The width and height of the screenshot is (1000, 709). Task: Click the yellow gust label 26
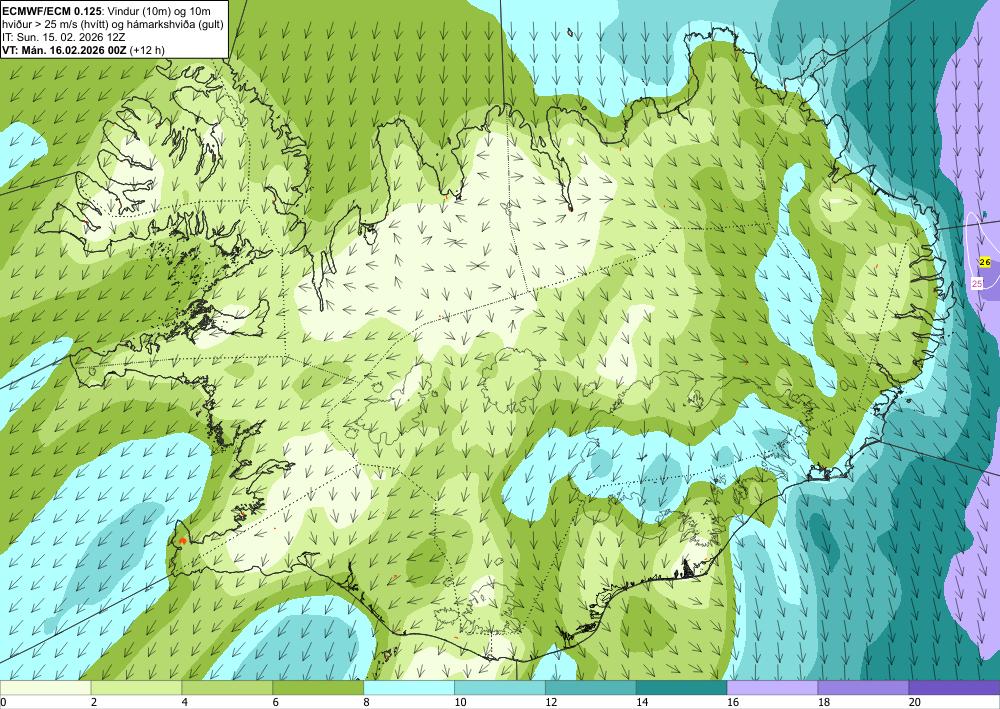click(x=985, y=262)
